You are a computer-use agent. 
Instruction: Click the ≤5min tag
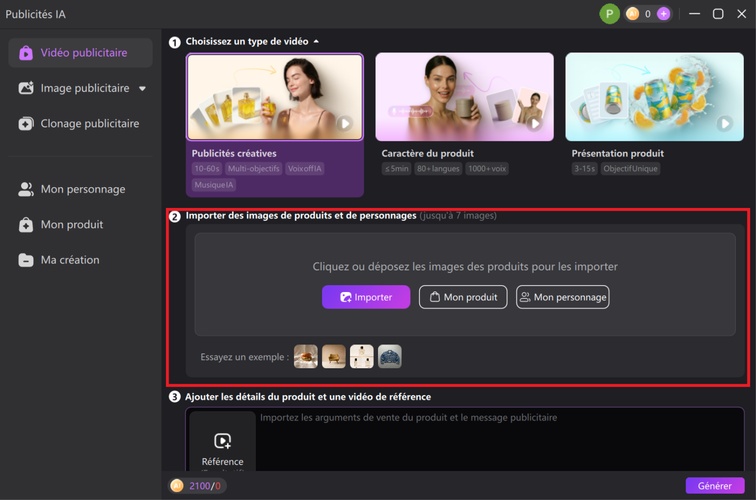point(396,169)
